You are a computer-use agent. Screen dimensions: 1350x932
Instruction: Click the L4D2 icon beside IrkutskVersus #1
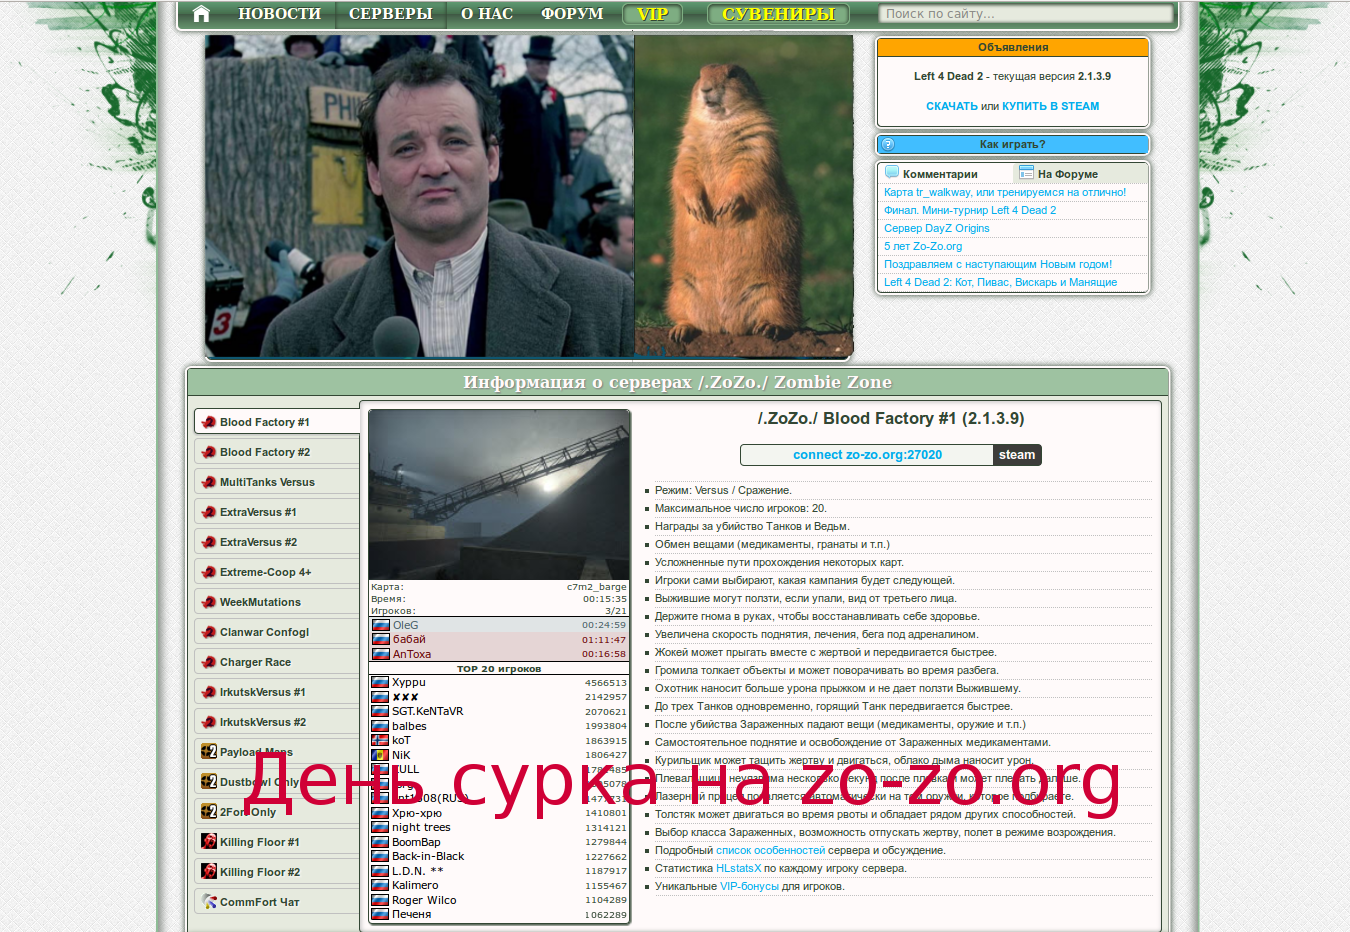[209, 692]
